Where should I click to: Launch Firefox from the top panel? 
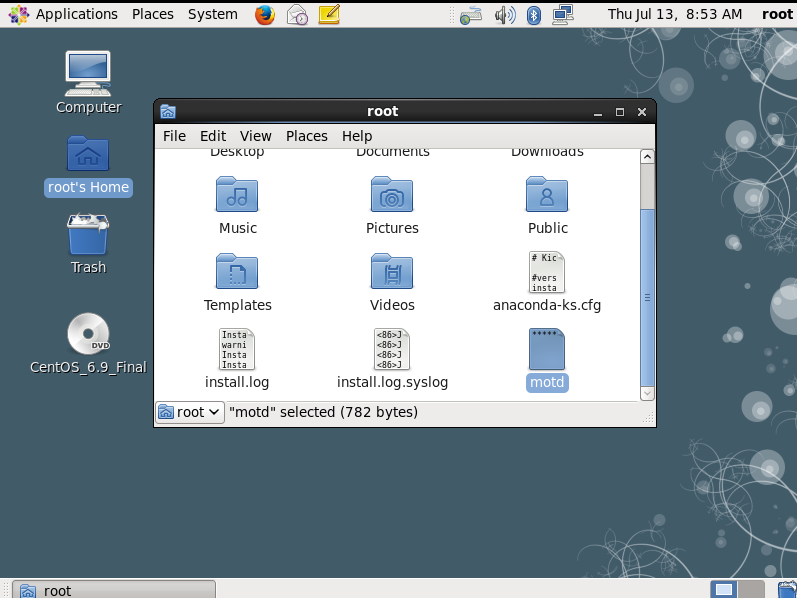(265, 14)
